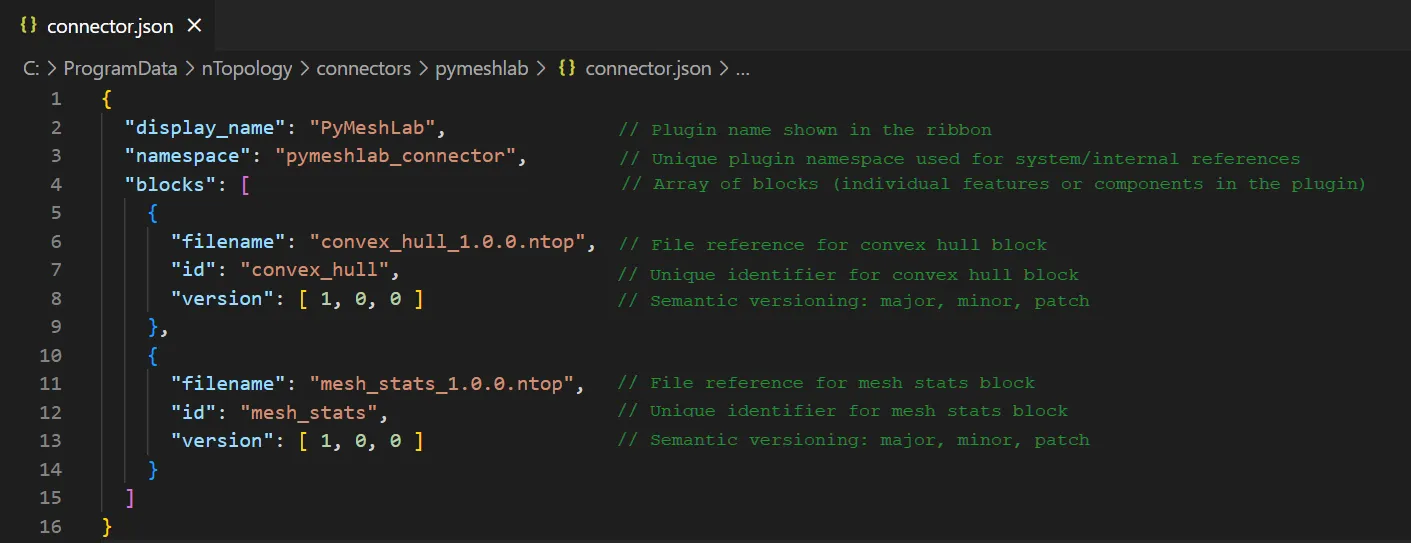Click comment "Plugin name shown in the ribbon"

pyautogui.click(x=805, y=129)
